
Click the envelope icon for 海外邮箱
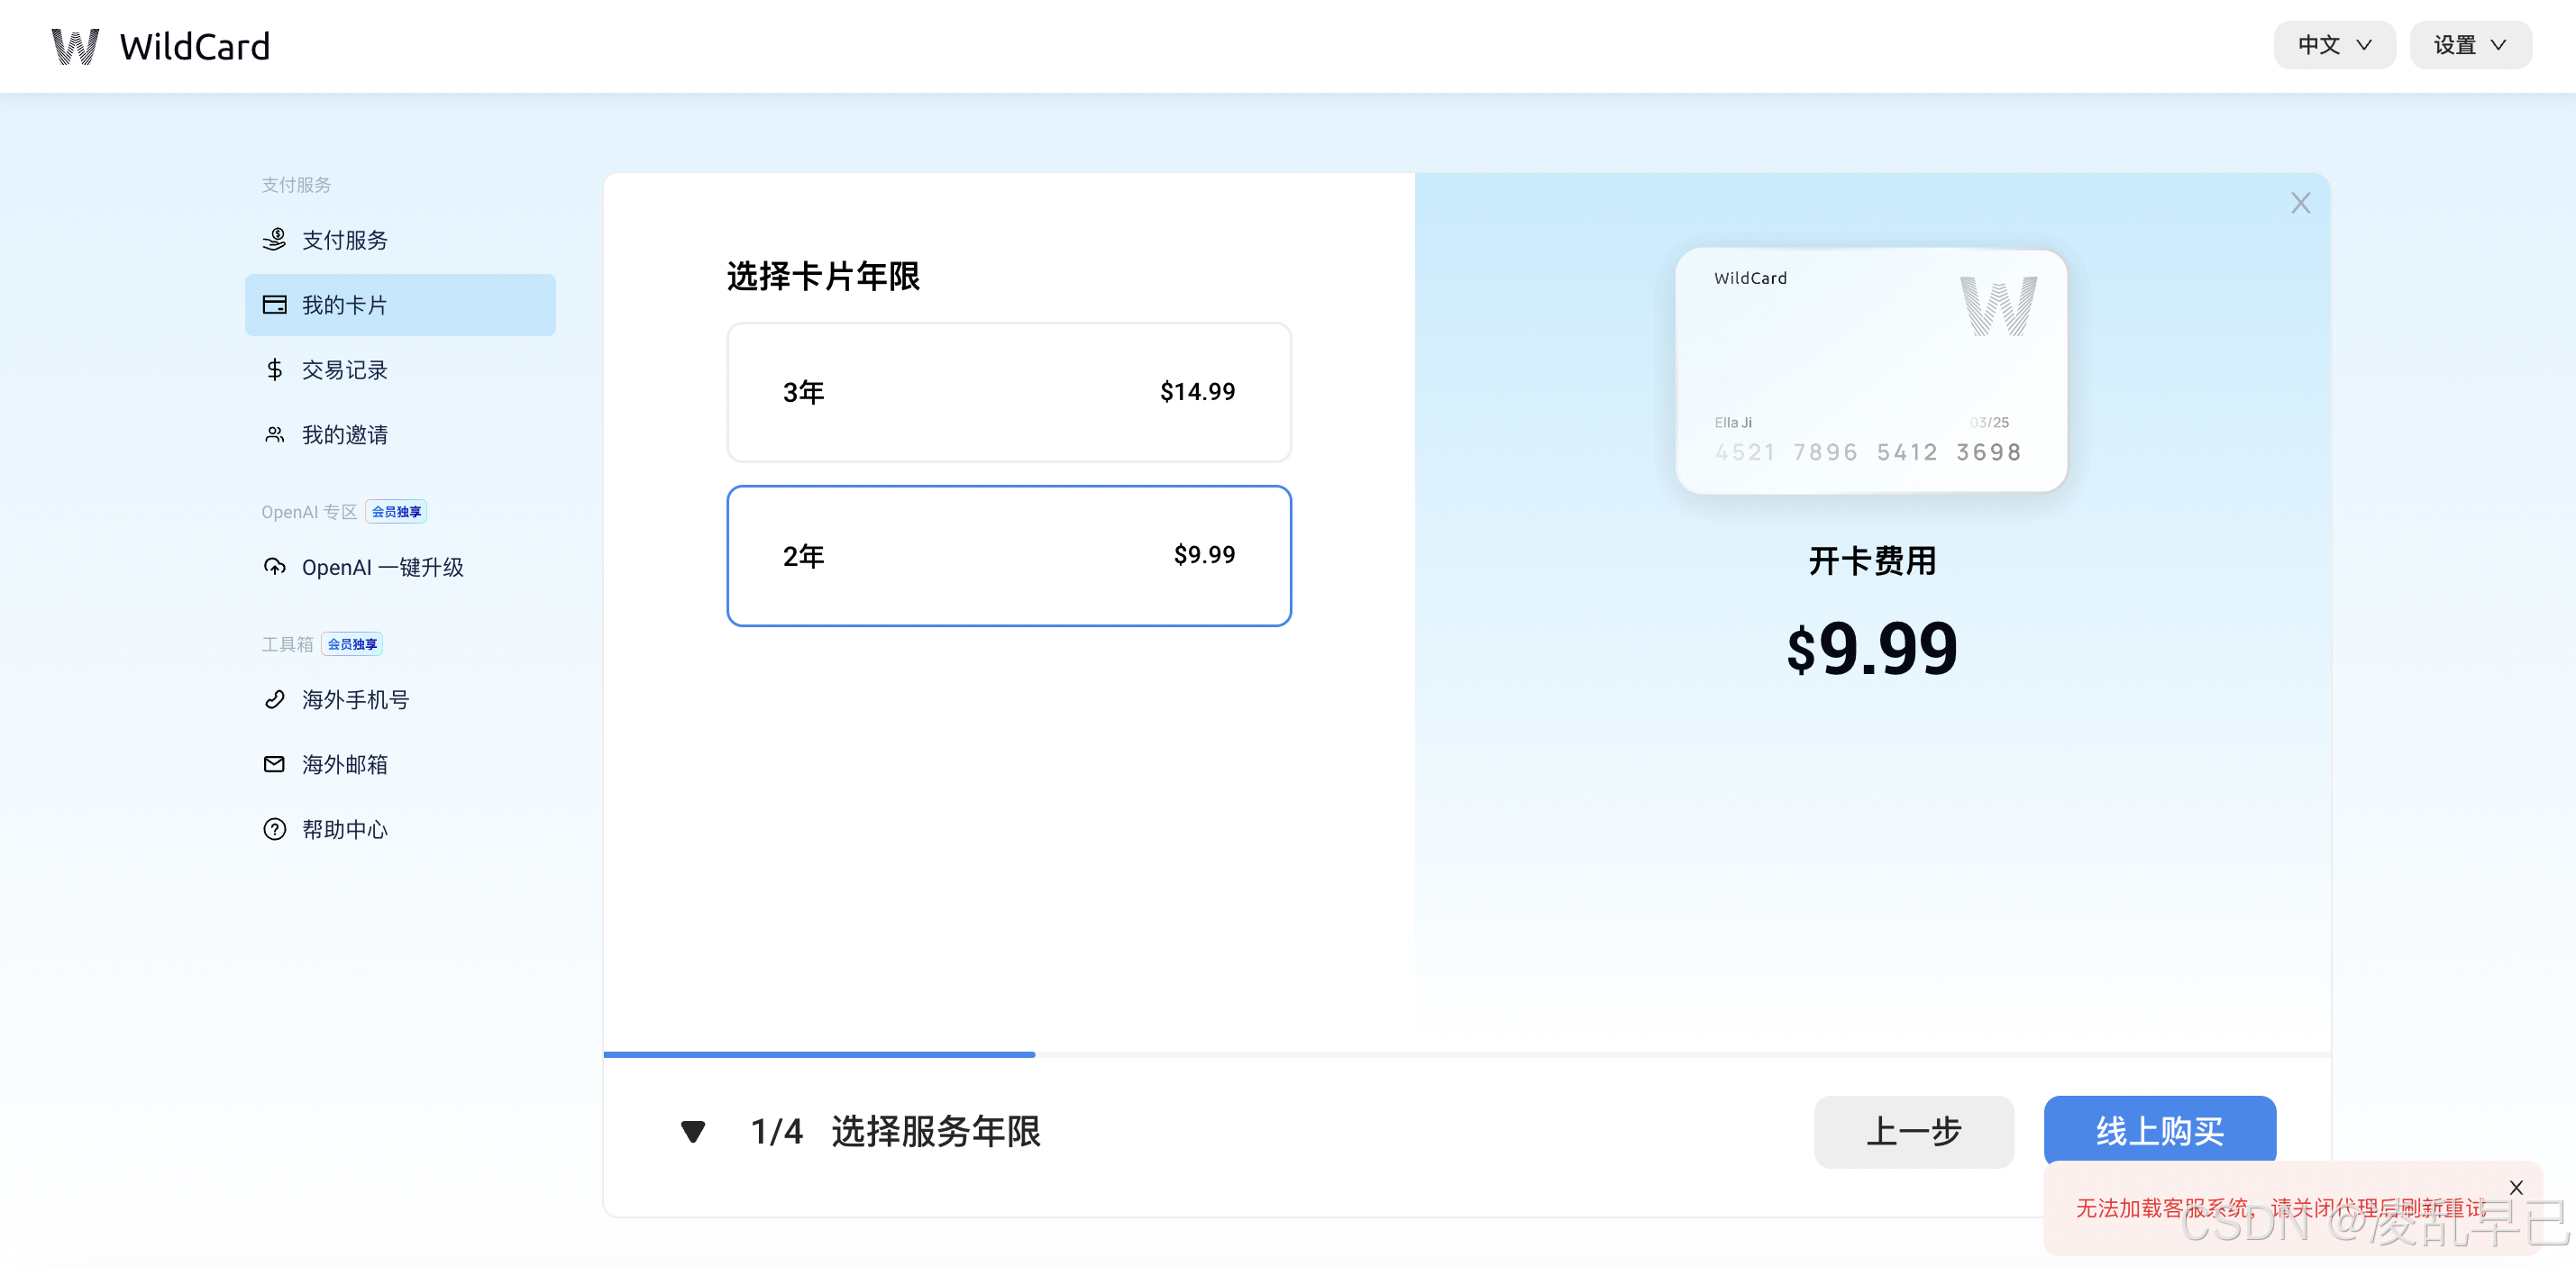point(274,765)
